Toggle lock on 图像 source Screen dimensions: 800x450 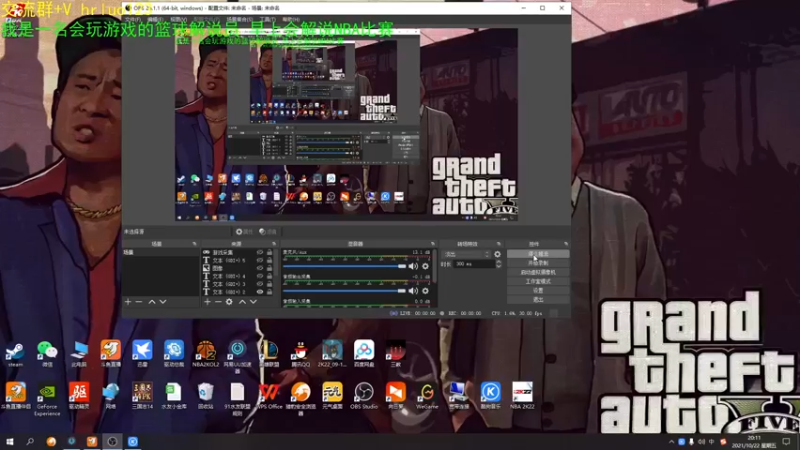[269, 268]
